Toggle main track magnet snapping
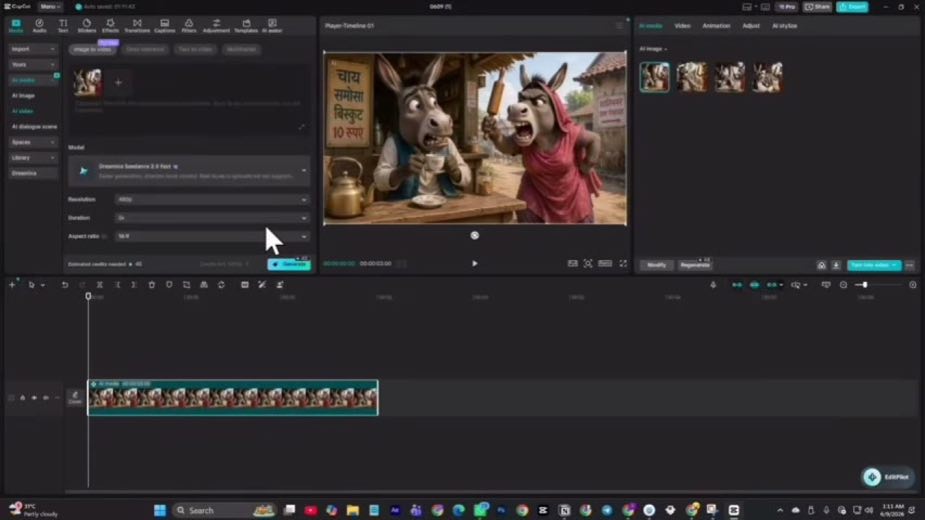 click(737, 285)
